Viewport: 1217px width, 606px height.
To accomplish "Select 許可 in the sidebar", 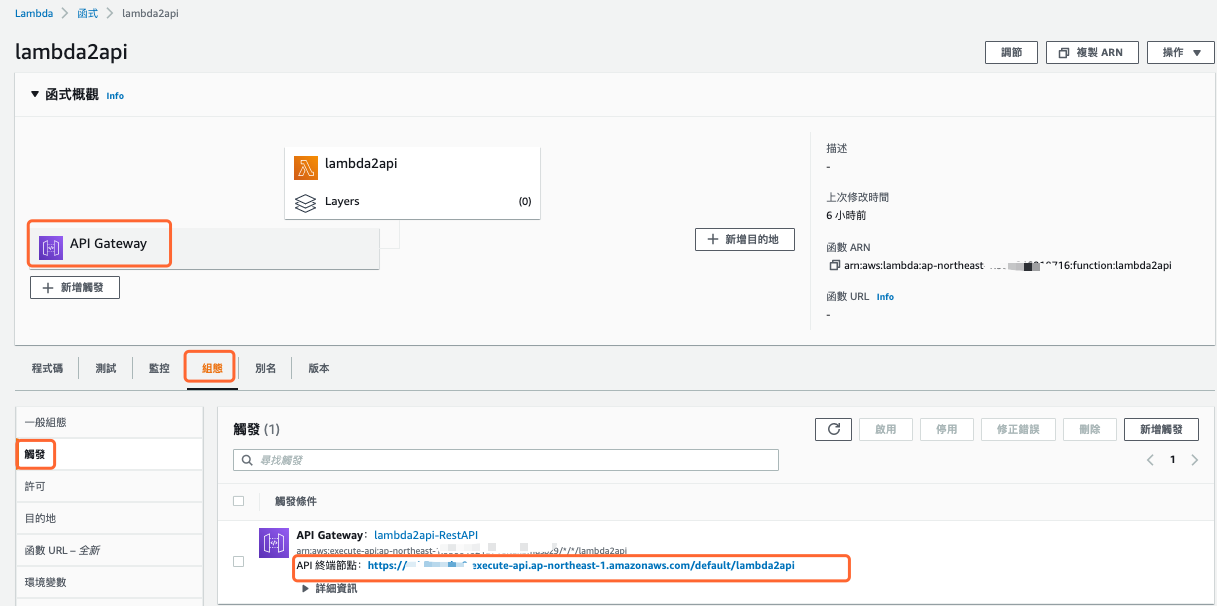I will coord(109,486).
